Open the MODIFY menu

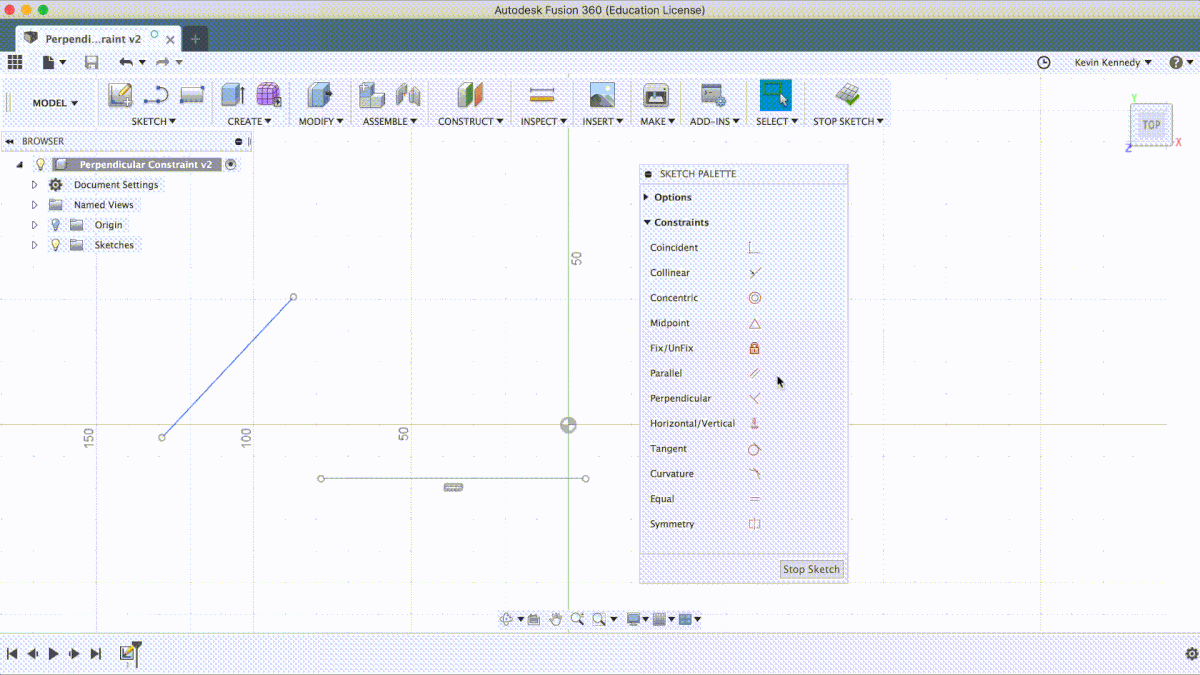coord(321,122)
